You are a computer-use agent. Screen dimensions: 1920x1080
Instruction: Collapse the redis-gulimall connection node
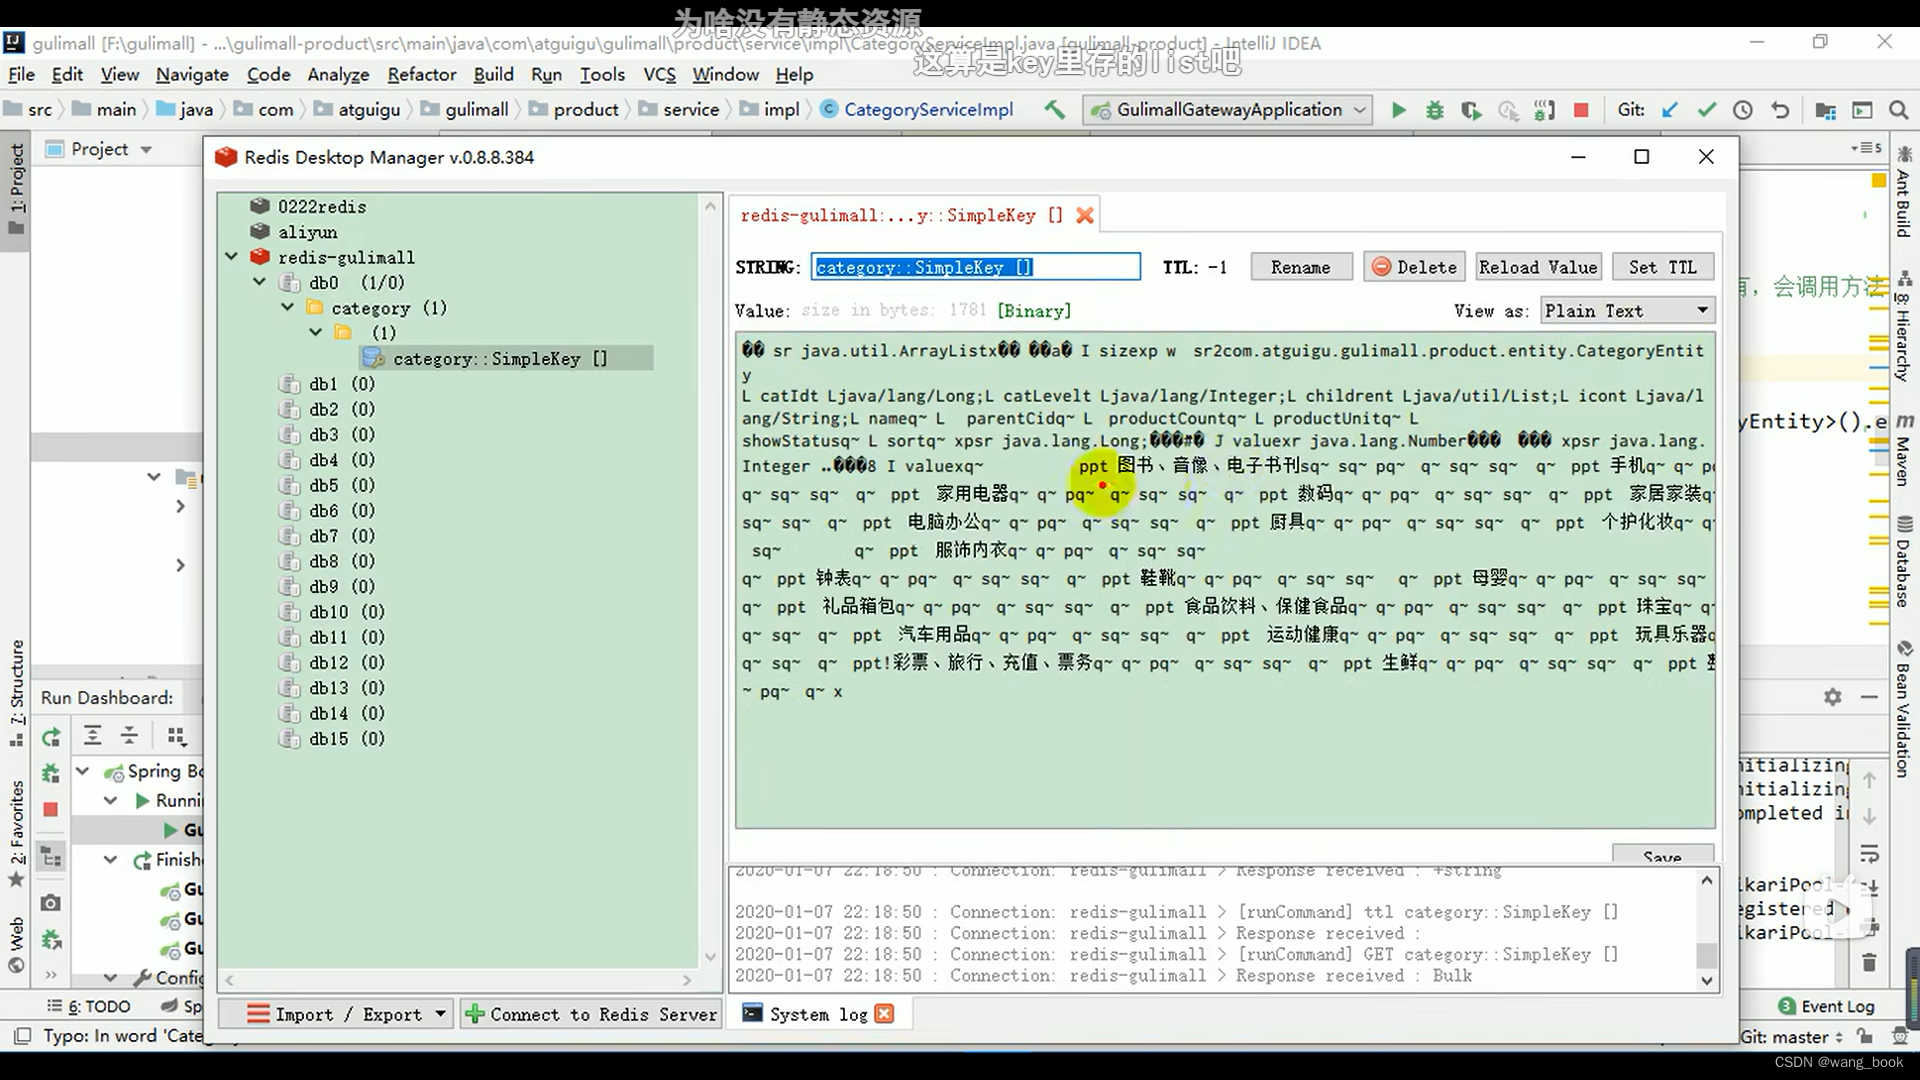pos(232,257)
